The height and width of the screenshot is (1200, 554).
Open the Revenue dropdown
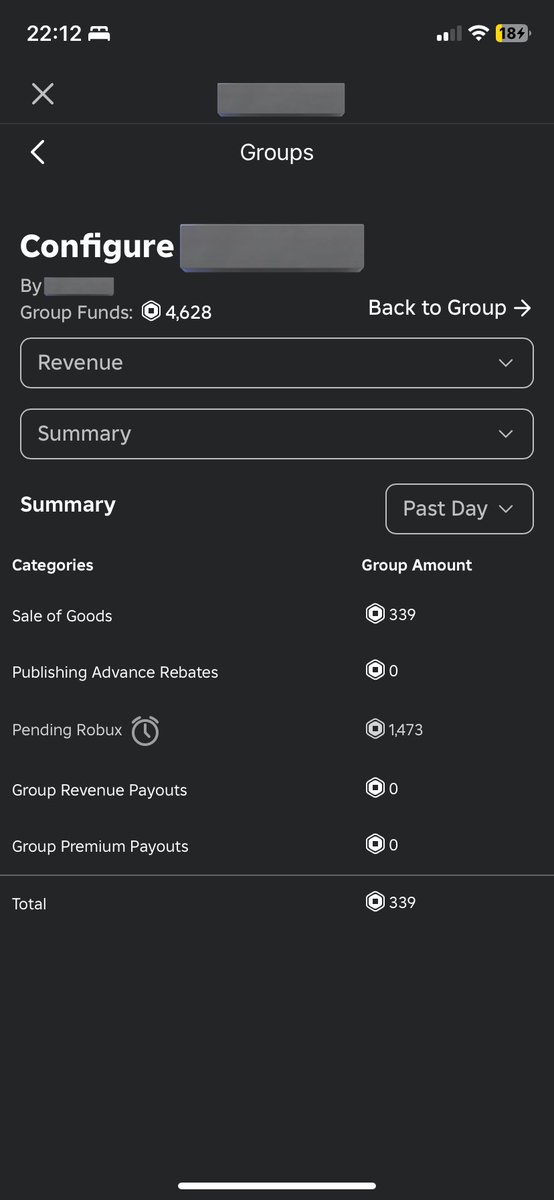[277, 363]
